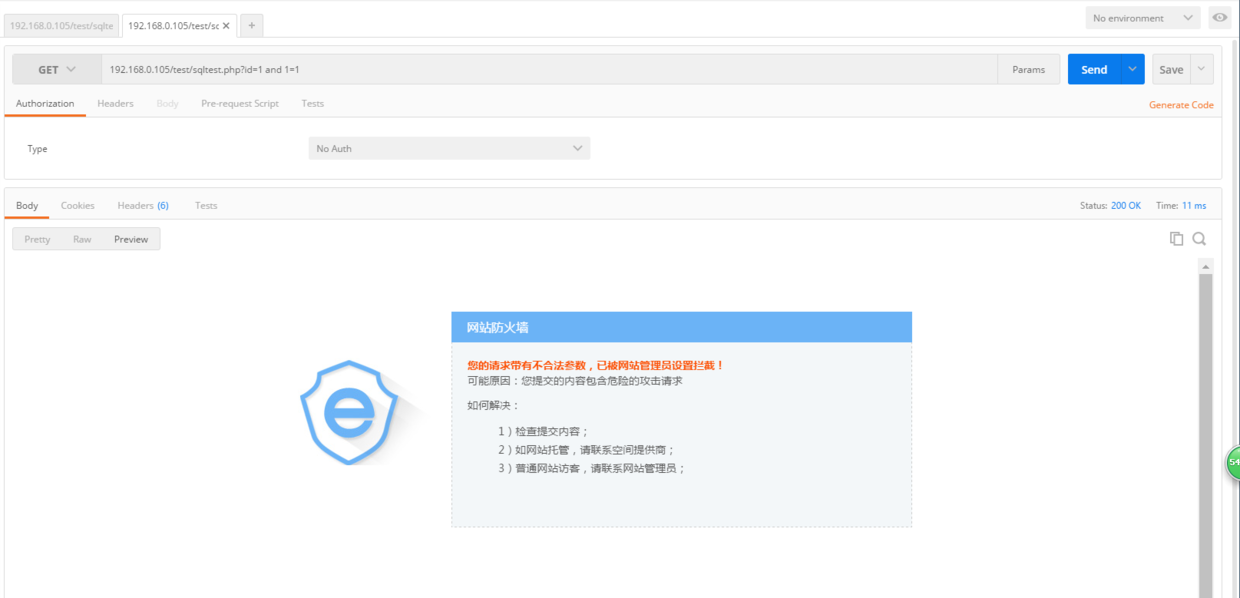Add a new request tab with plus button
Screen dimensions: 1240x598
pos(251,25)
